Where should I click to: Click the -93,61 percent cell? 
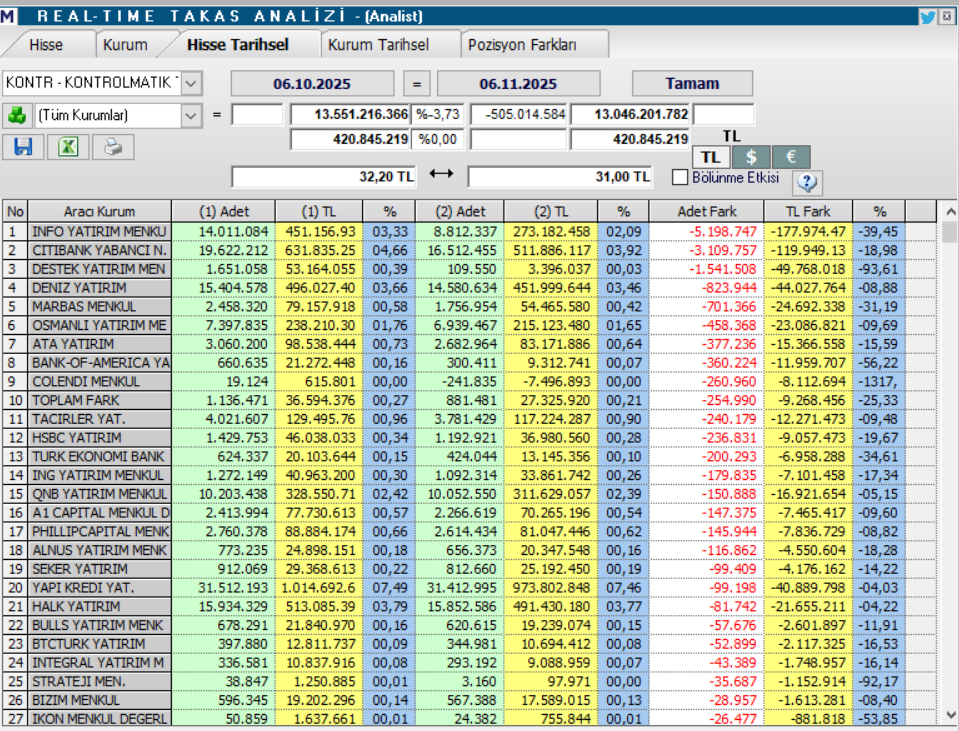878,269
